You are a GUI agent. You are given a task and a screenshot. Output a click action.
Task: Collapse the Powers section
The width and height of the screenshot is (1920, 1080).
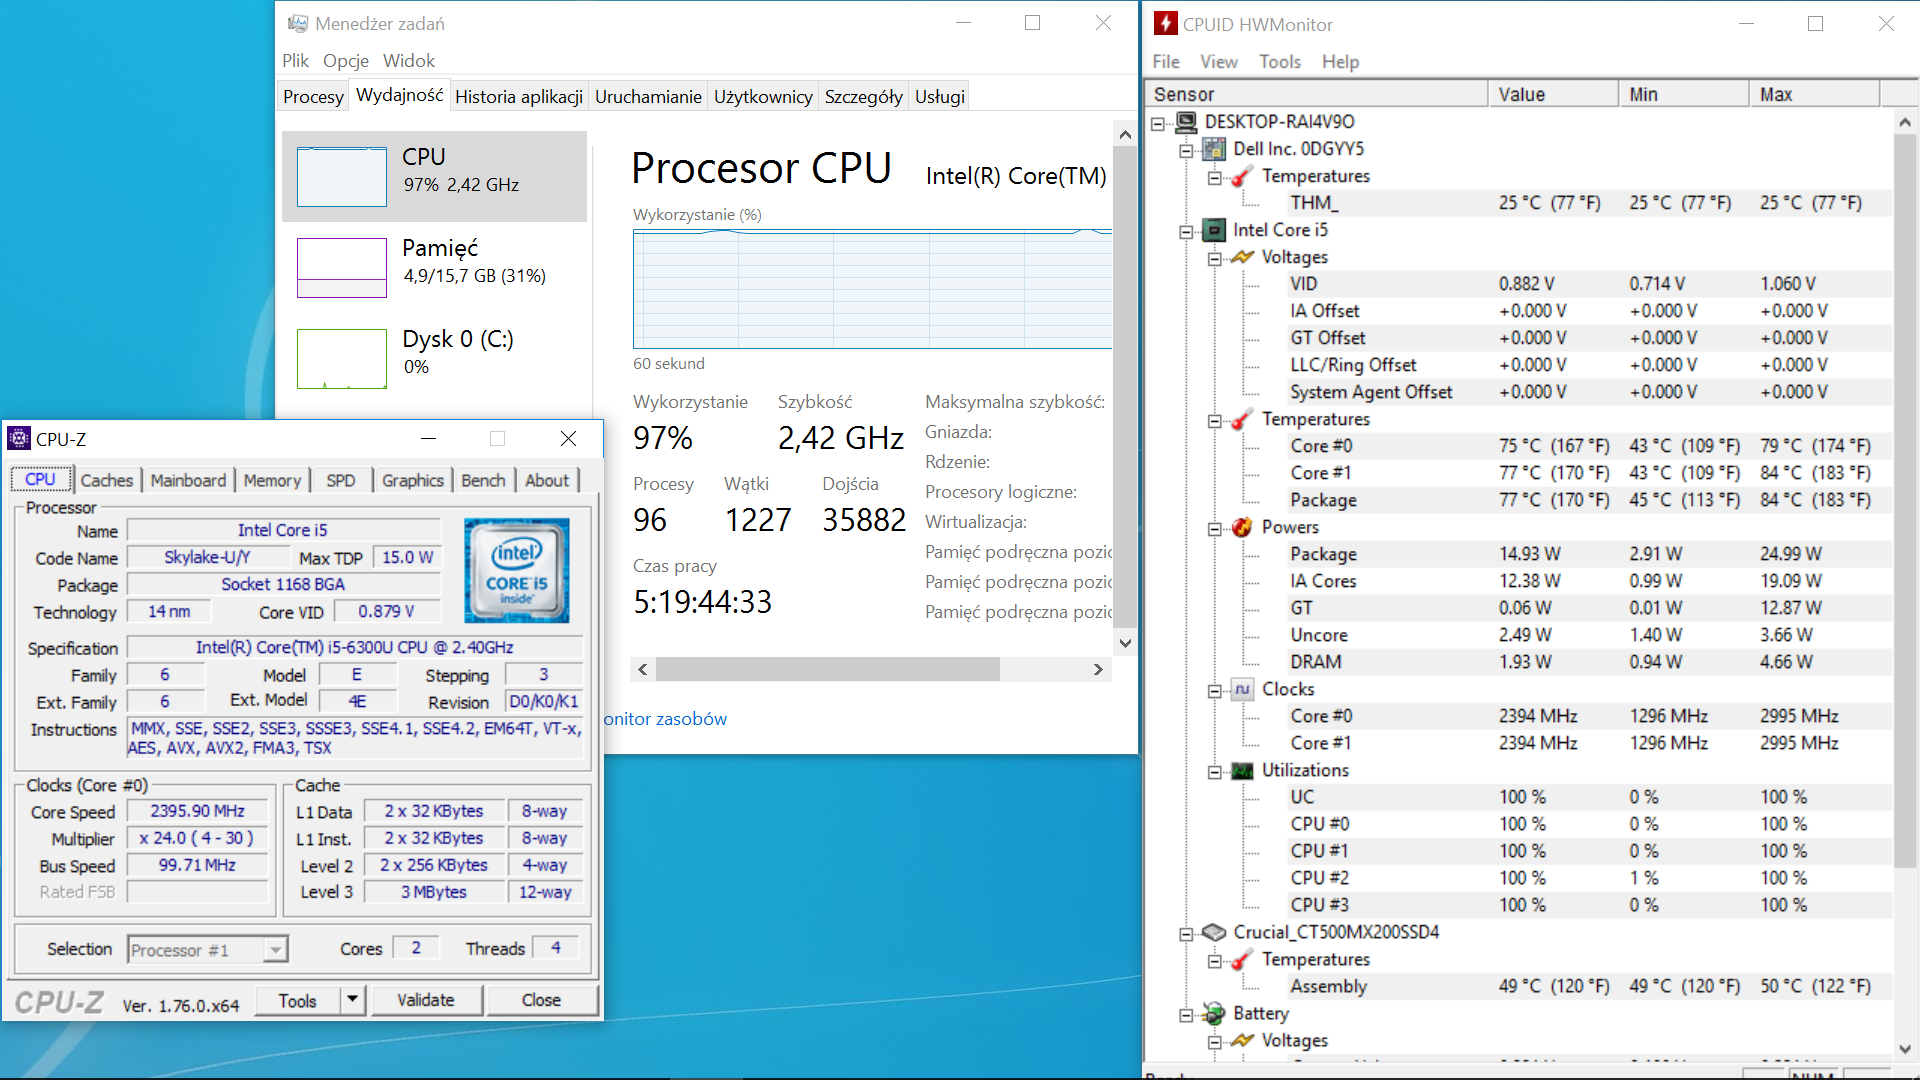[x=1215, y=528]
